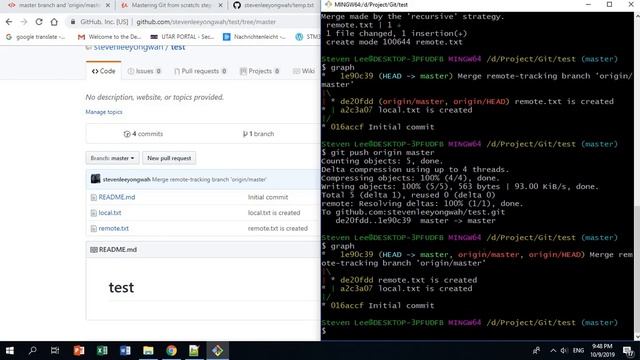Open the latest commit message 'Merge remote-tracking branch'
Screen dimensions: 640x360
(209, 180)
